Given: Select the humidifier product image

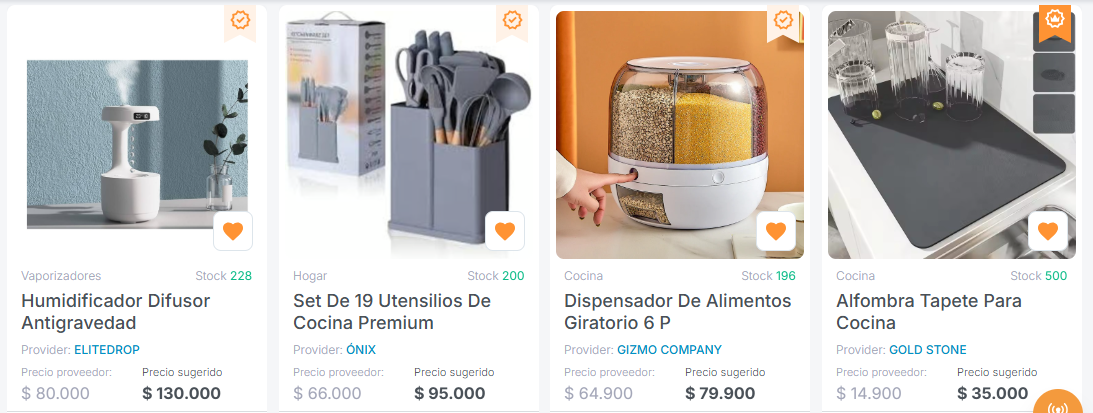Looking at the screenshot, I should [137, 144].
